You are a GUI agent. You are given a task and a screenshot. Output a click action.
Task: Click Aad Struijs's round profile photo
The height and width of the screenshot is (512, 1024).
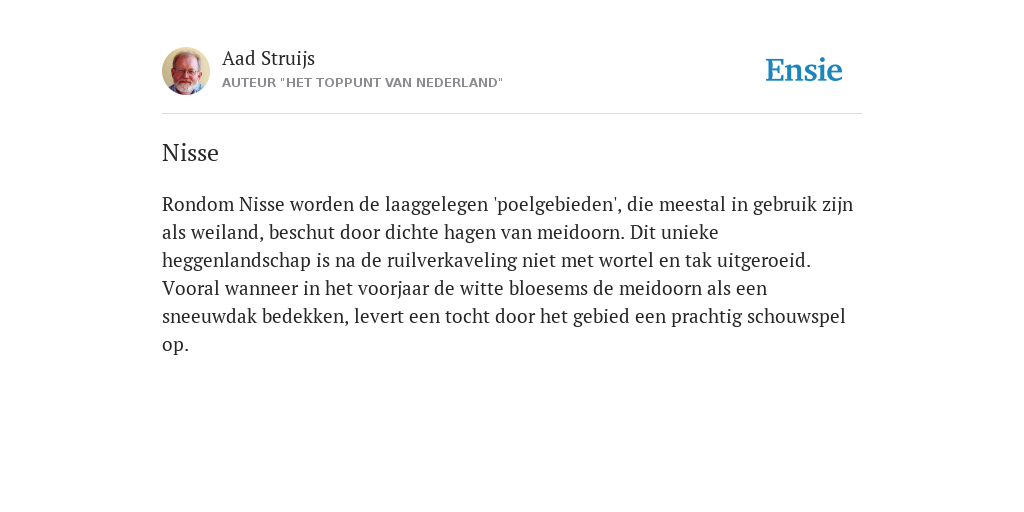186,71
